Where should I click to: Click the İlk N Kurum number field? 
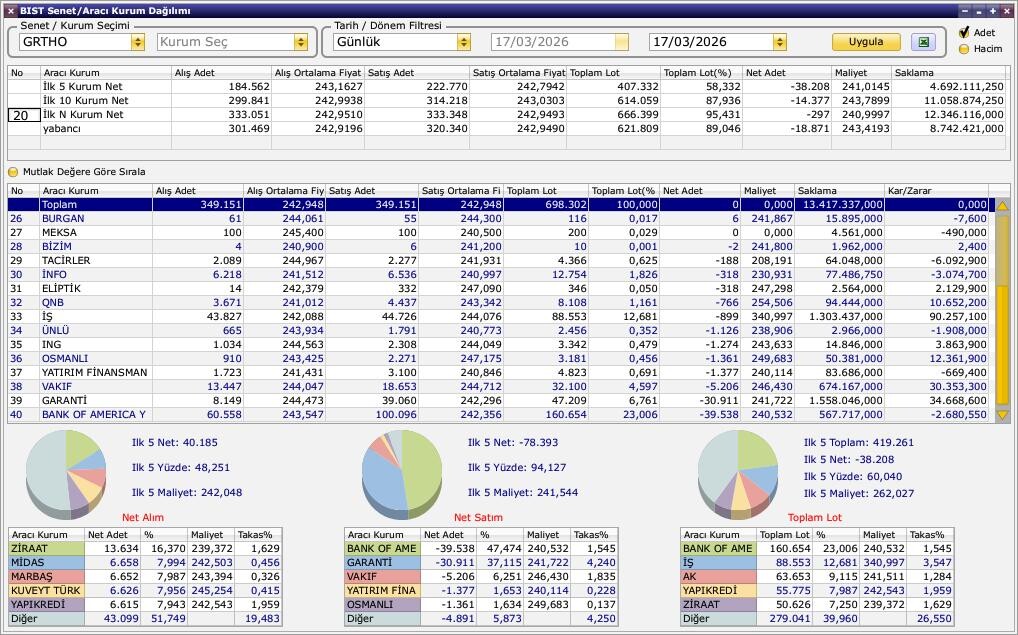[24, 115]
